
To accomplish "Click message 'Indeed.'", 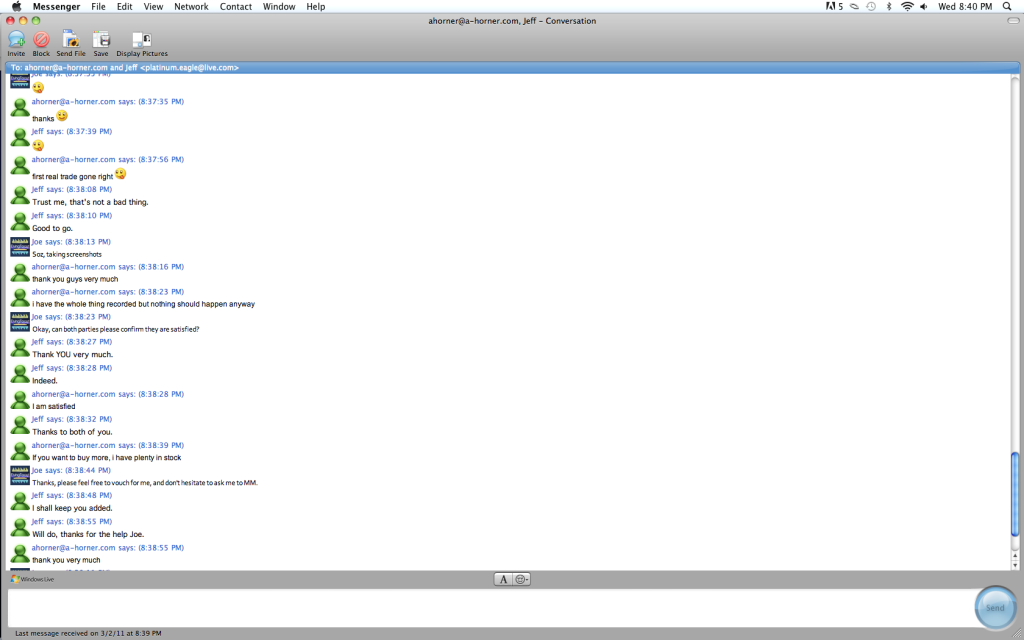I will pyautogui.click(x=45, y=381).
